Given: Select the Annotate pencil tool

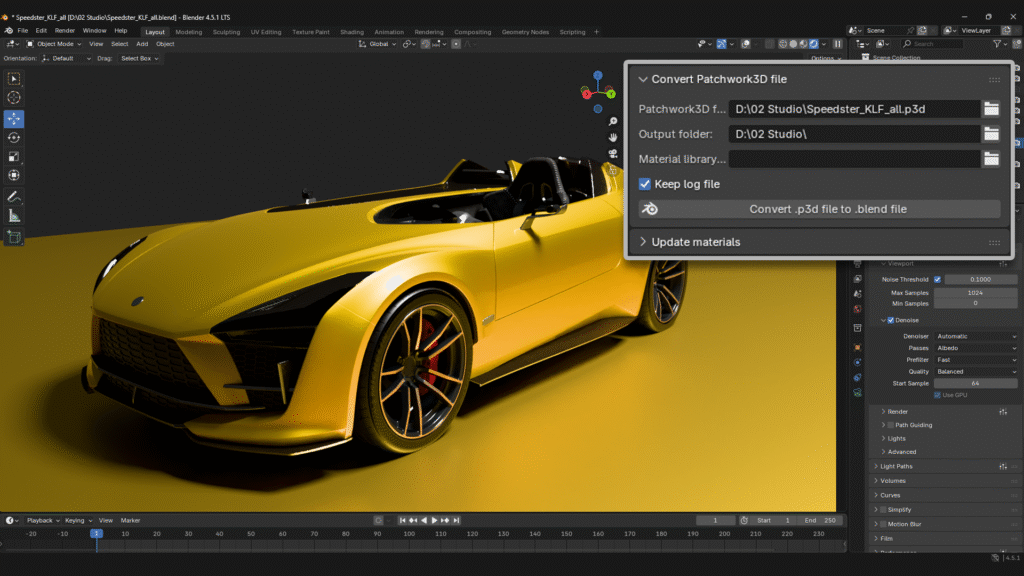Looking at the screenshot, I should click(x=14, y=196).
